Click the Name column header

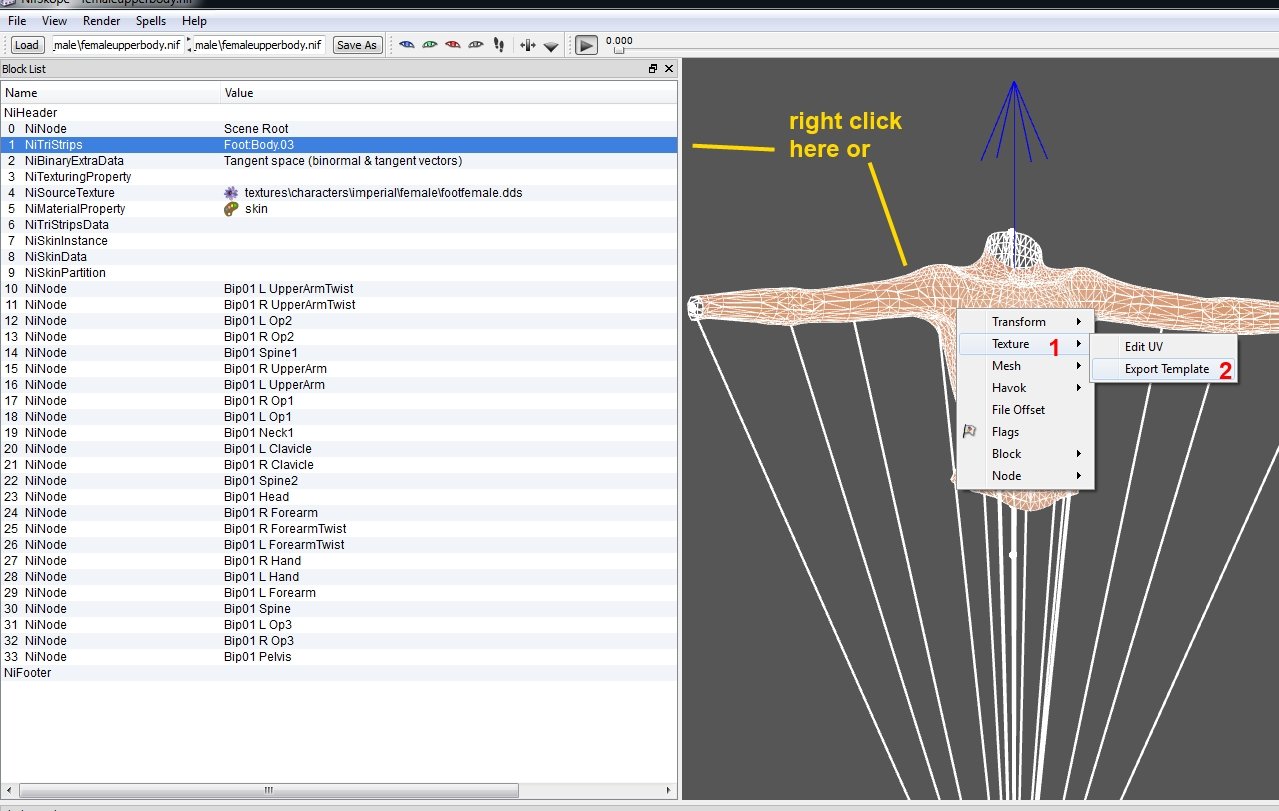coord(110,93)
